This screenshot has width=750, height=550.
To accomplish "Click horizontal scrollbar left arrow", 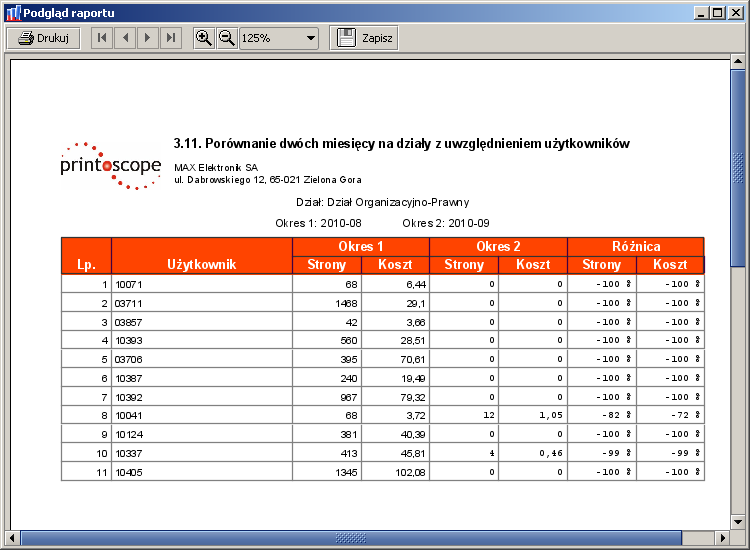I will pyautogui.click(x=12, y=538).
